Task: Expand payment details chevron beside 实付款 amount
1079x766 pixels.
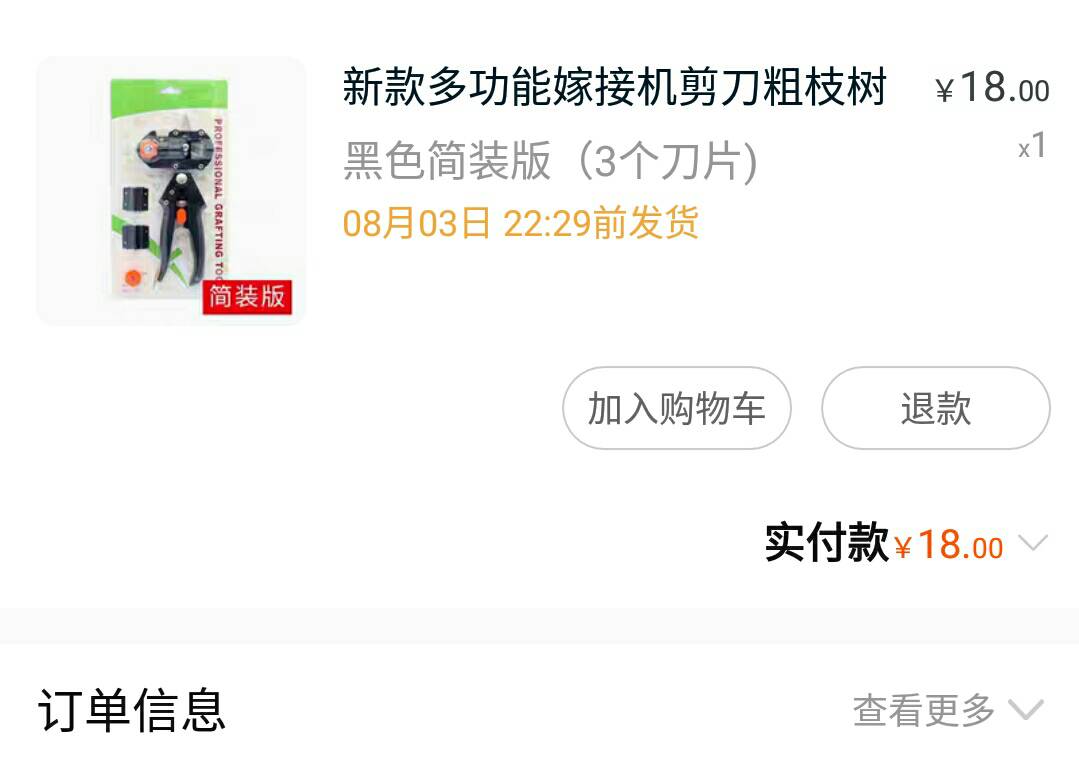Action: (1033, 542)
